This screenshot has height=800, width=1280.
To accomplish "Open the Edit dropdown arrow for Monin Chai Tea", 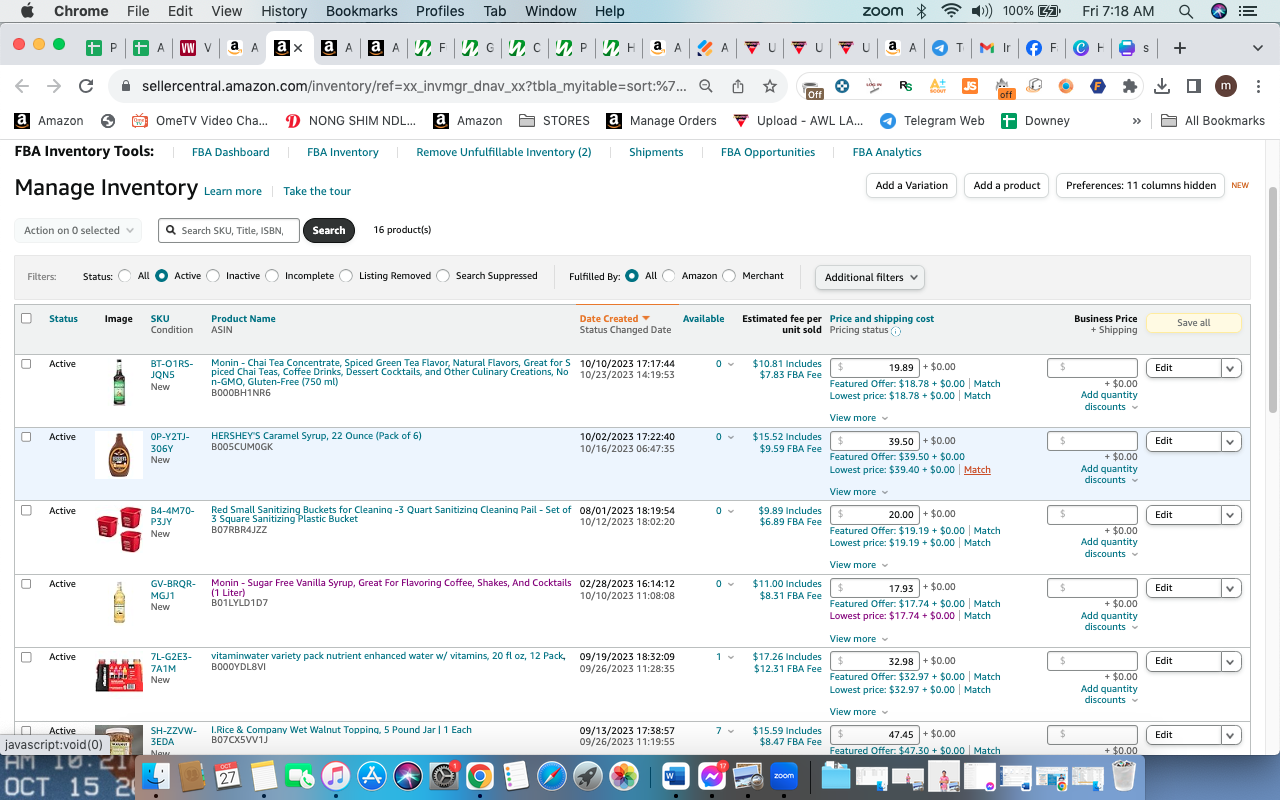I will point(1231,368).
